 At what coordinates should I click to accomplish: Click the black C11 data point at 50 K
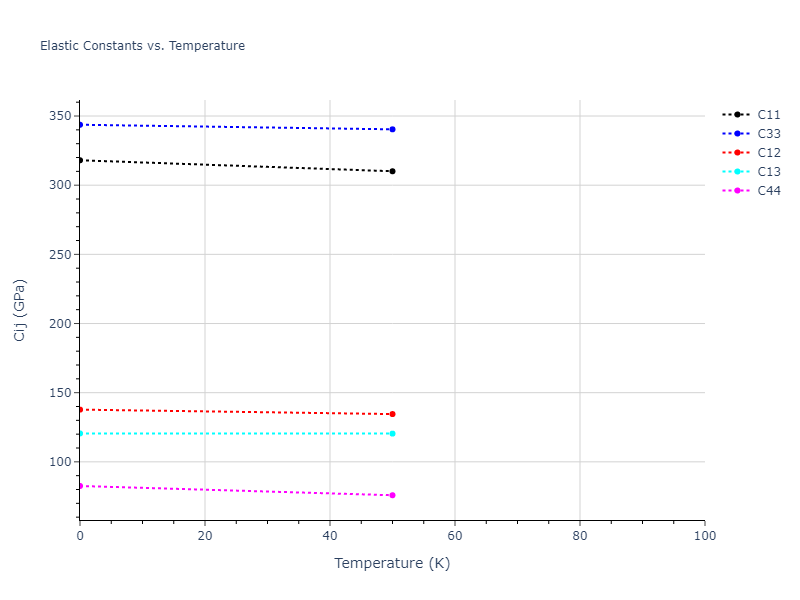[392, 171]
